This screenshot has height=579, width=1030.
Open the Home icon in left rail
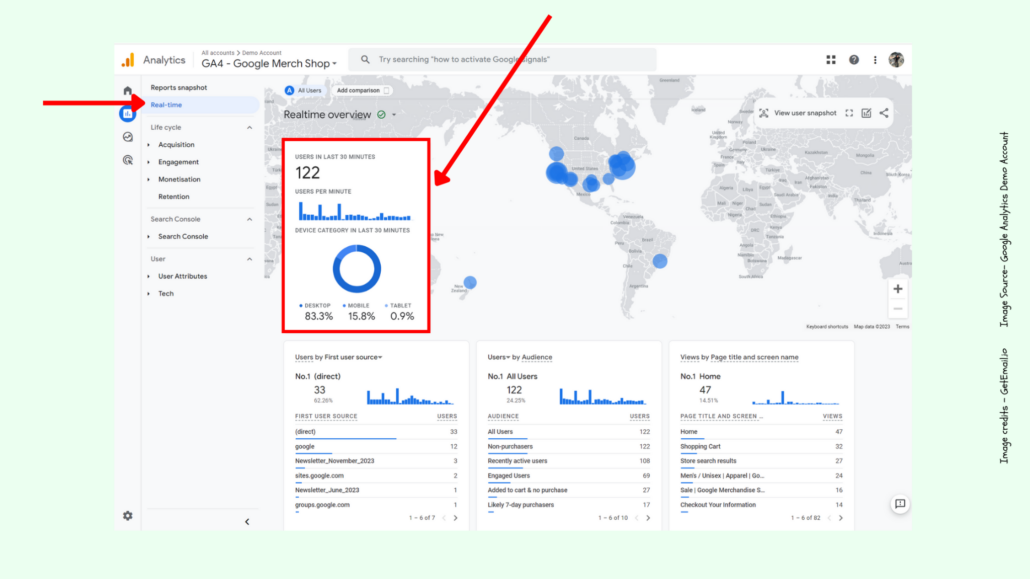tap(128, 91)
